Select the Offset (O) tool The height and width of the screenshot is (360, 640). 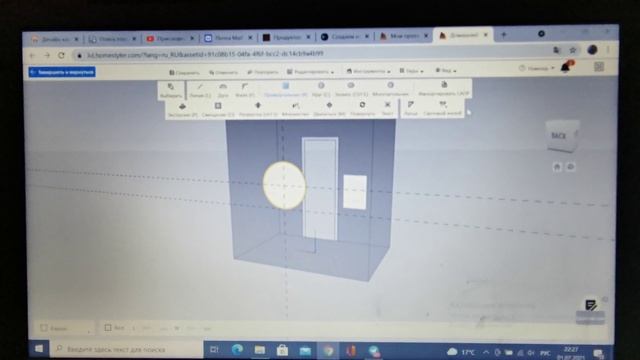tap(218, 110)
